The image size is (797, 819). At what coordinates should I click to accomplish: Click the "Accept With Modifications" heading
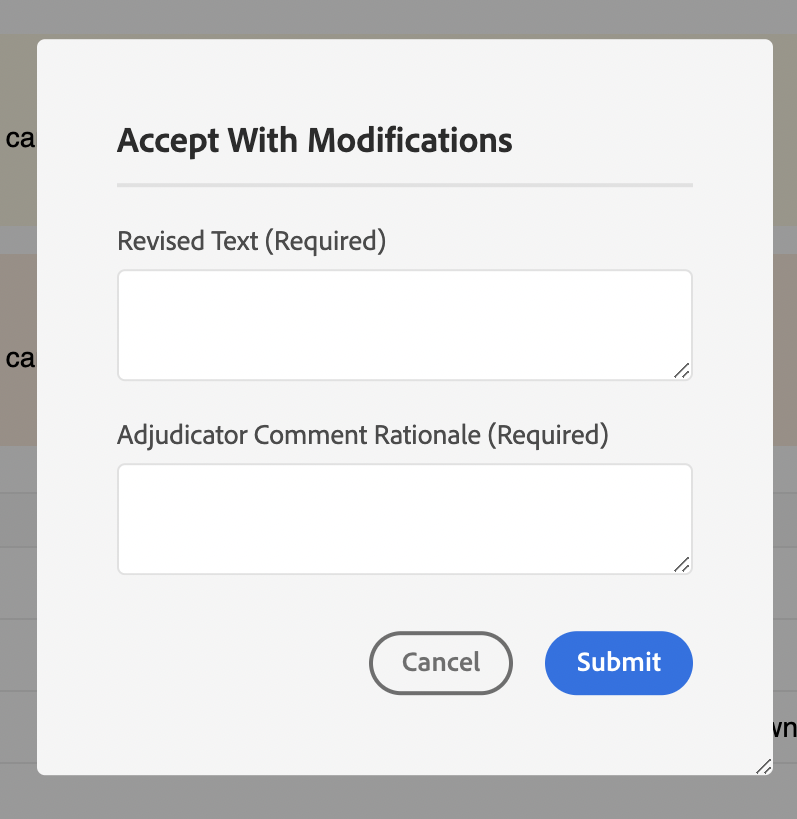point(314,140)
